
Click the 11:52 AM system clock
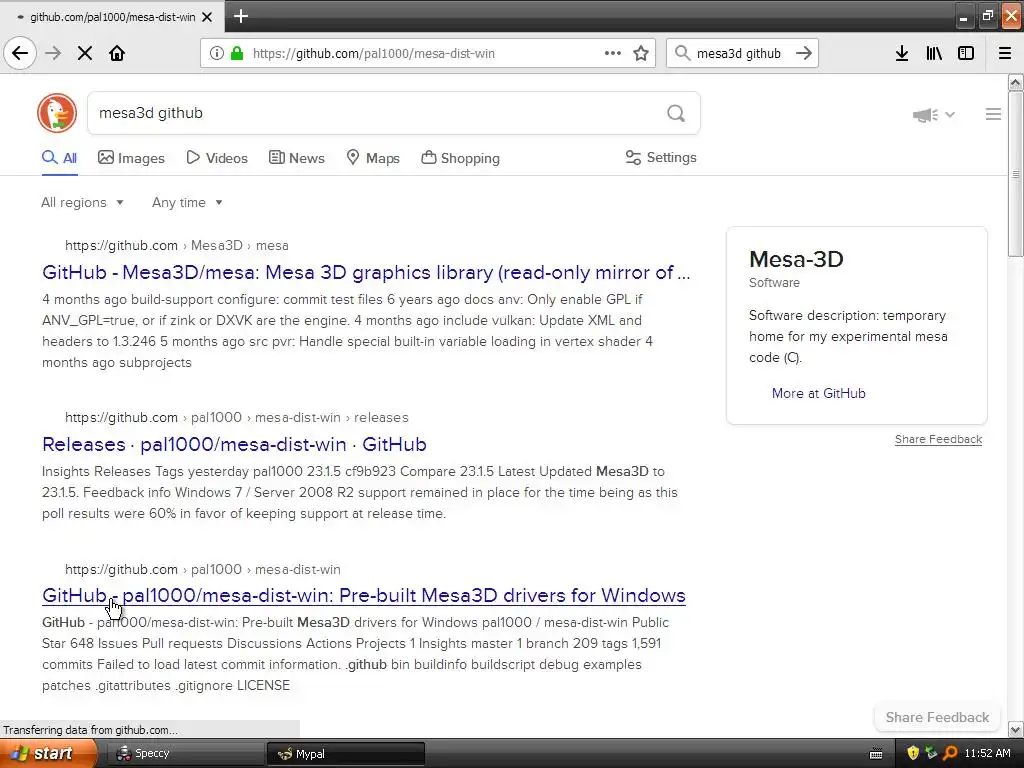(987, 753)
